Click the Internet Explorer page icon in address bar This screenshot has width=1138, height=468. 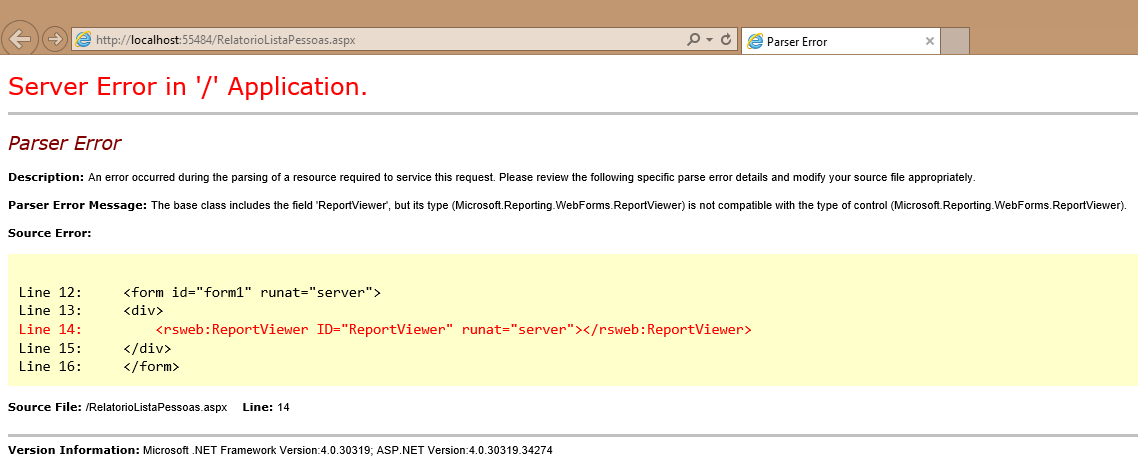click(84, 40)
